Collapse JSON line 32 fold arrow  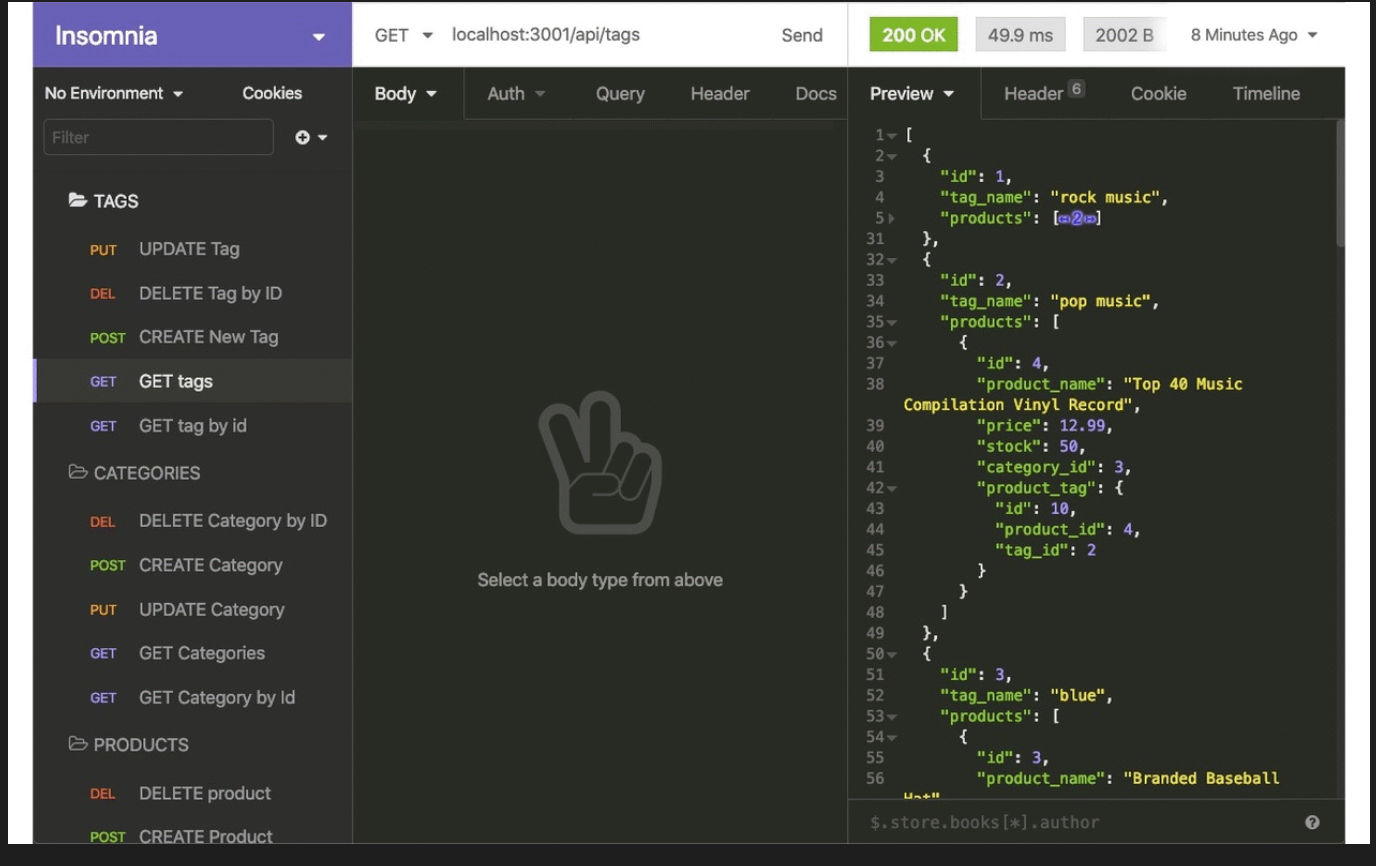coord(891,260)
